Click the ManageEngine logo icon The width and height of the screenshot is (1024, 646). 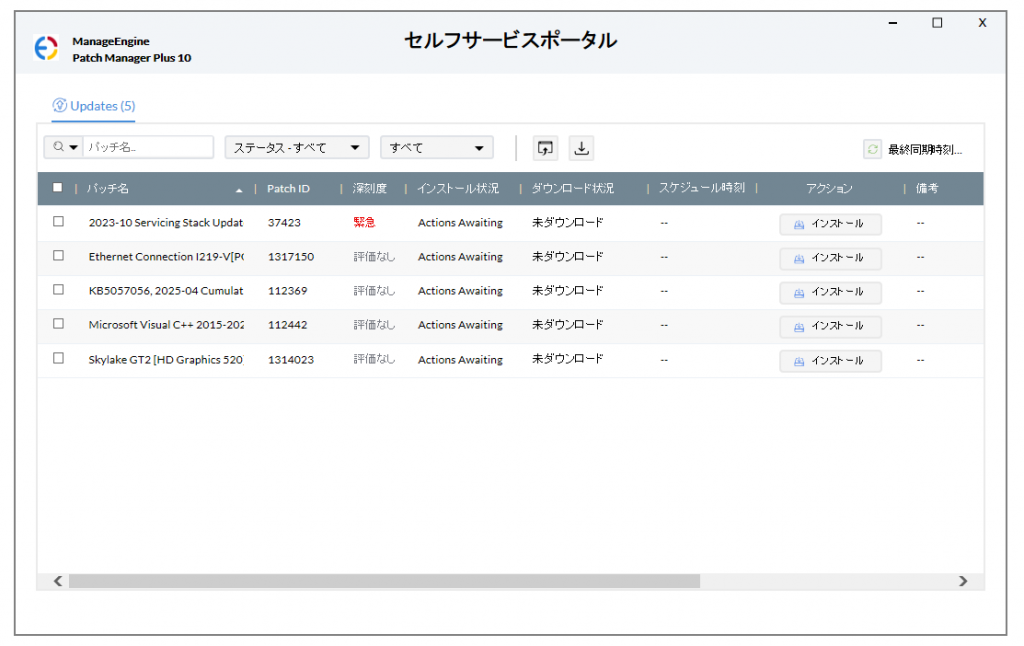coord(46,49)
